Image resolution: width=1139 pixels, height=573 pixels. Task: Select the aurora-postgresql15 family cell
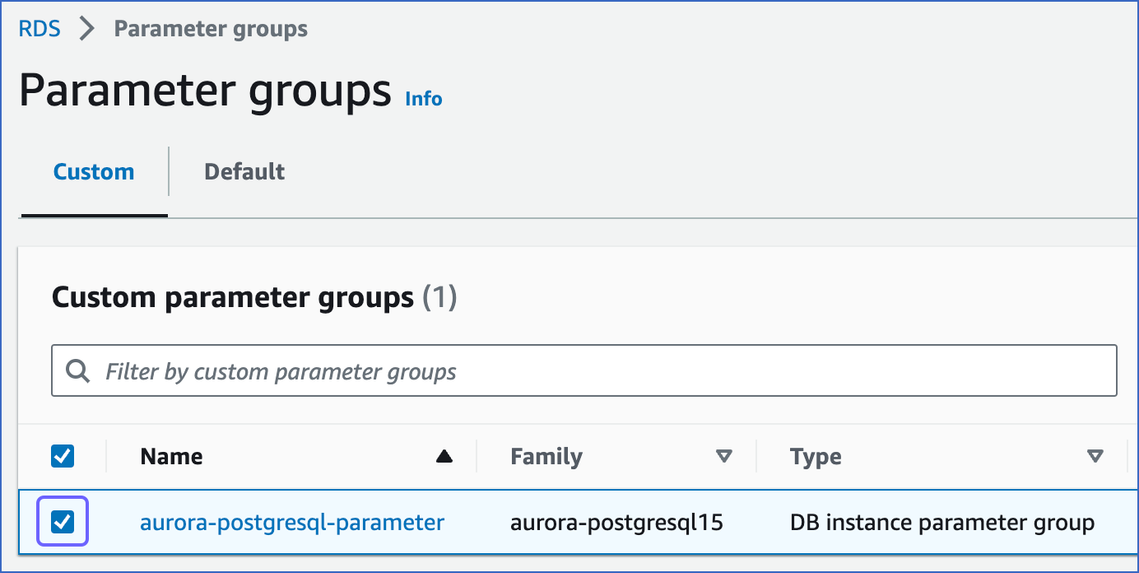tap(617, 522)
